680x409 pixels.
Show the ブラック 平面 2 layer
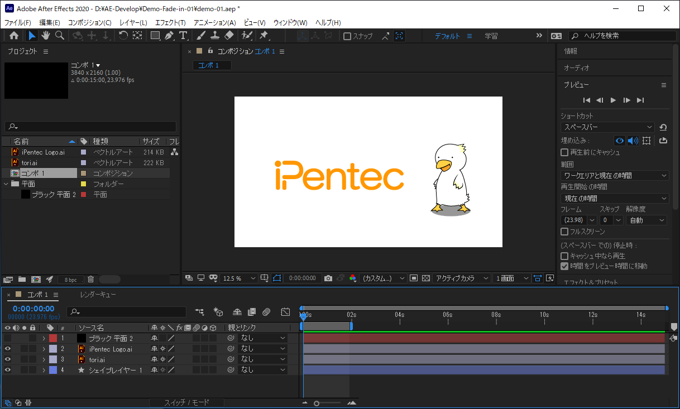(x=7, y=338)
